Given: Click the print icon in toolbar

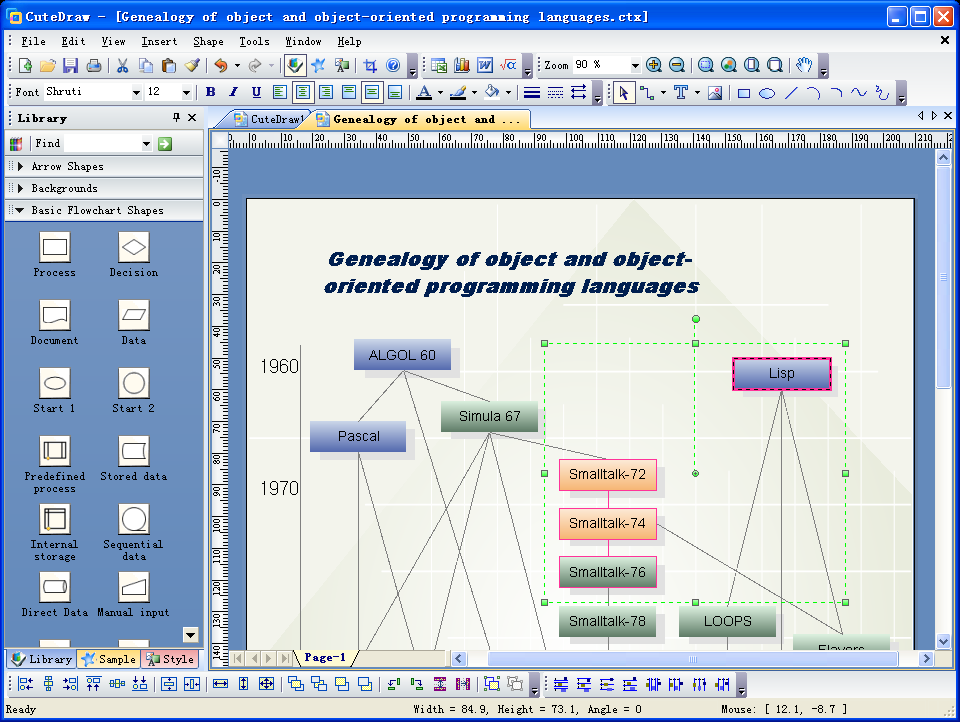Looking at the screenshot, I should [x=93, y=65].
